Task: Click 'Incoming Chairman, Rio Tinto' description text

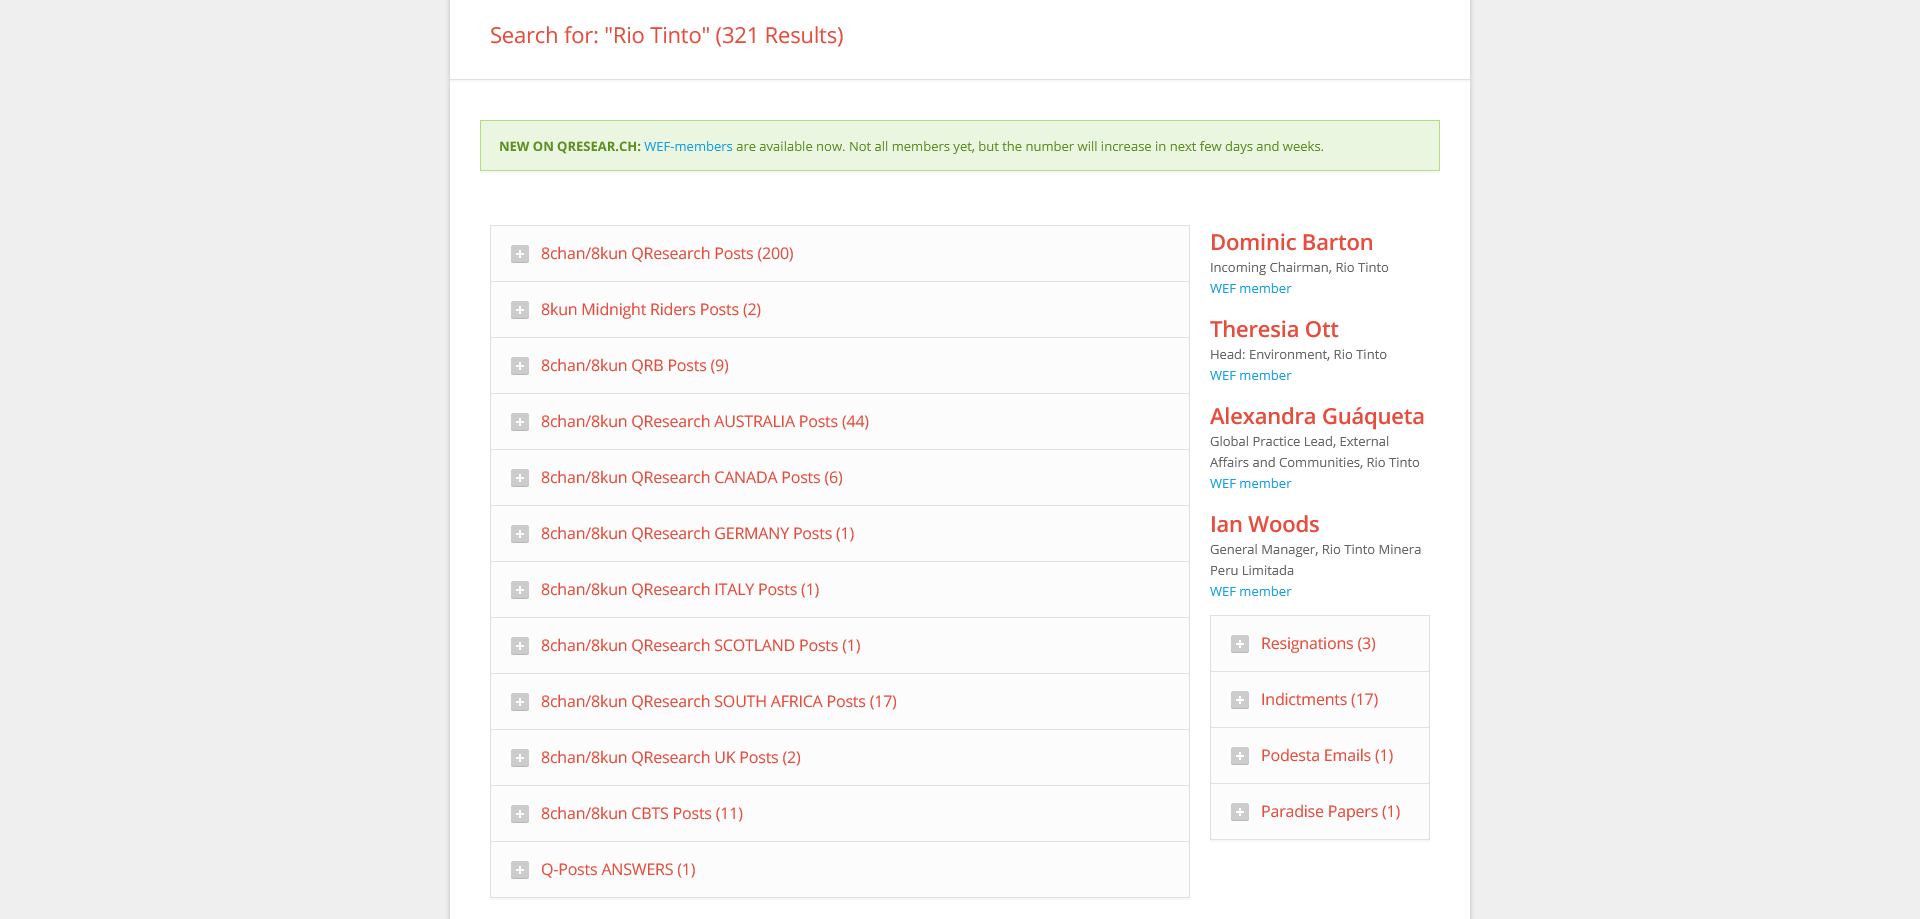Action: point(1299,268)
